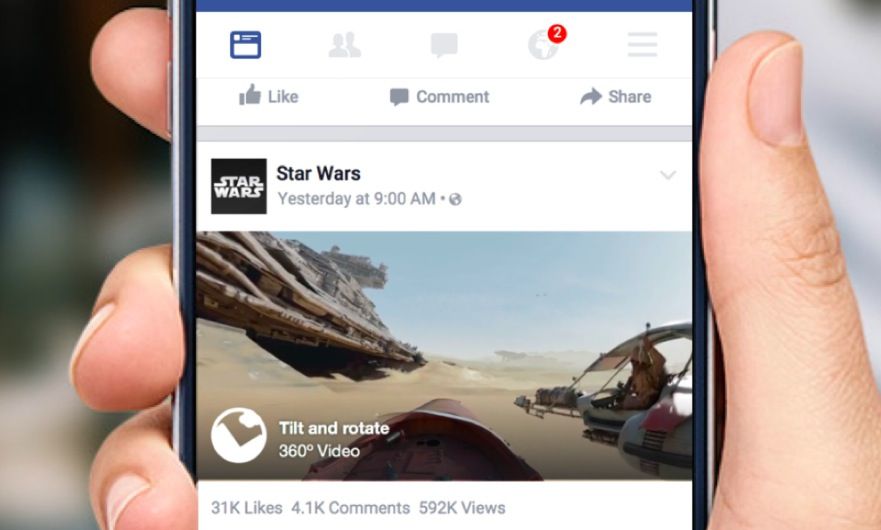Open the Friend Requests icon

click(344, 46)
